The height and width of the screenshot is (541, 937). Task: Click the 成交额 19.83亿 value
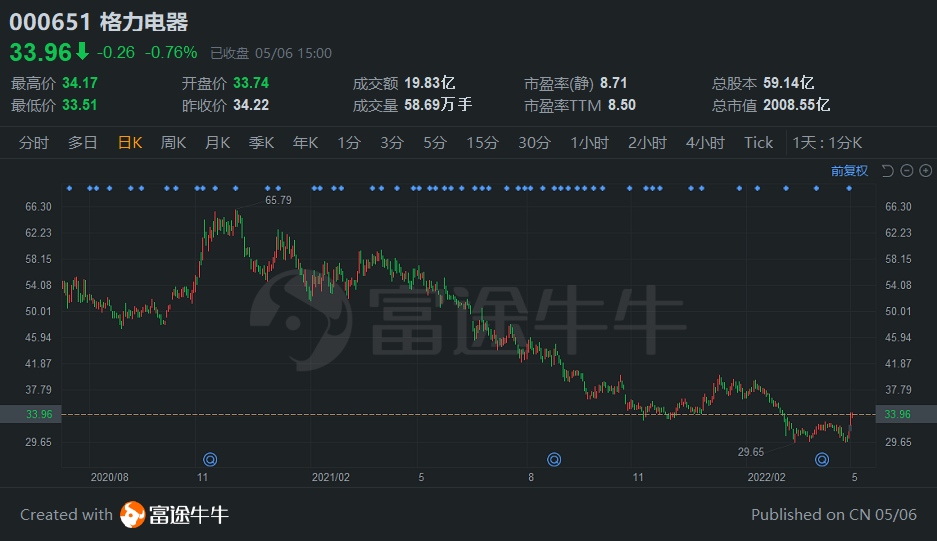[430, 83]
